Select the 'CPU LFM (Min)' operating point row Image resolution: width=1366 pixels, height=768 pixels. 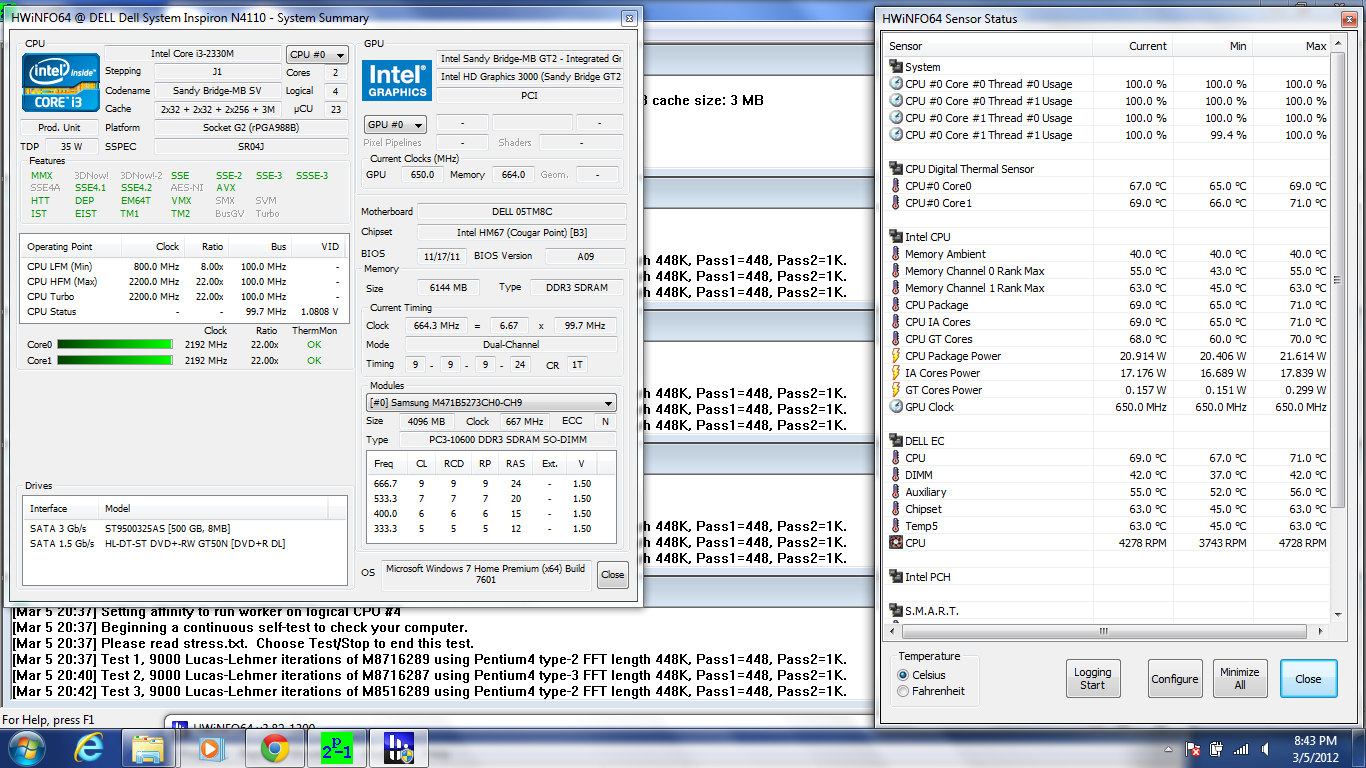[x=184, y=267]
